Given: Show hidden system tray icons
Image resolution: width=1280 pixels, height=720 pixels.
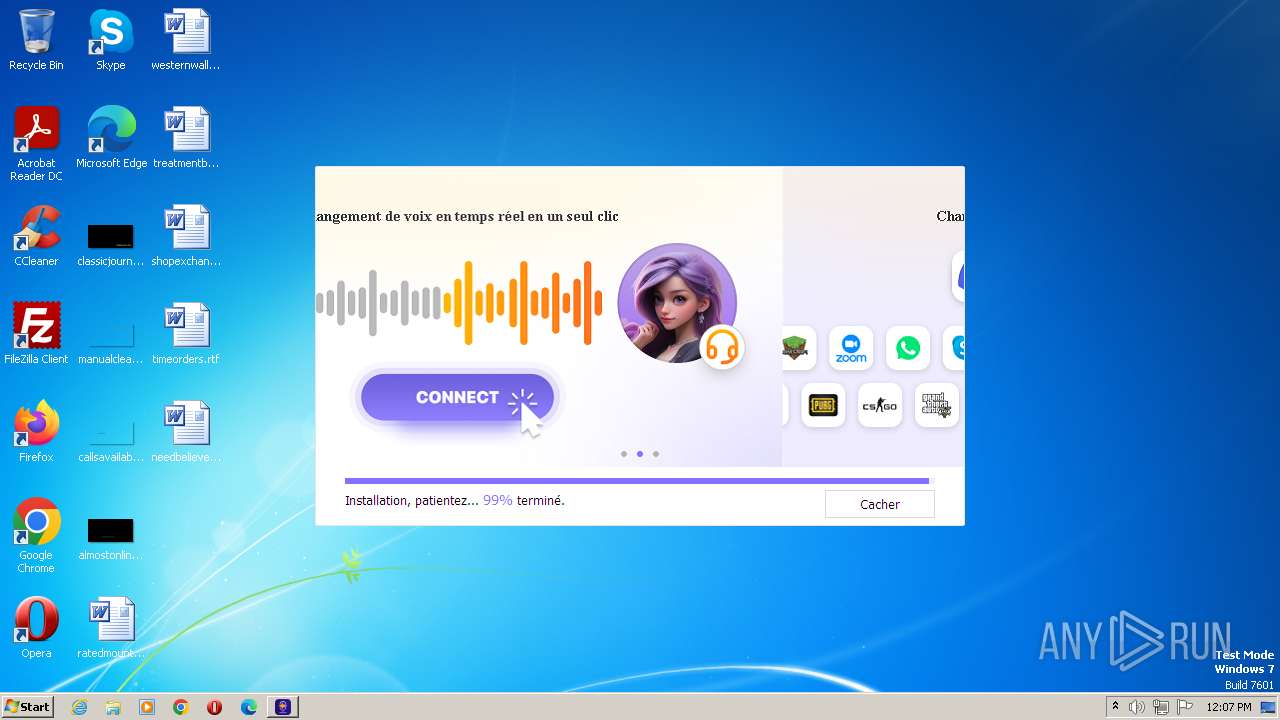Looking at the screenshot, I should pos(1115,707).
